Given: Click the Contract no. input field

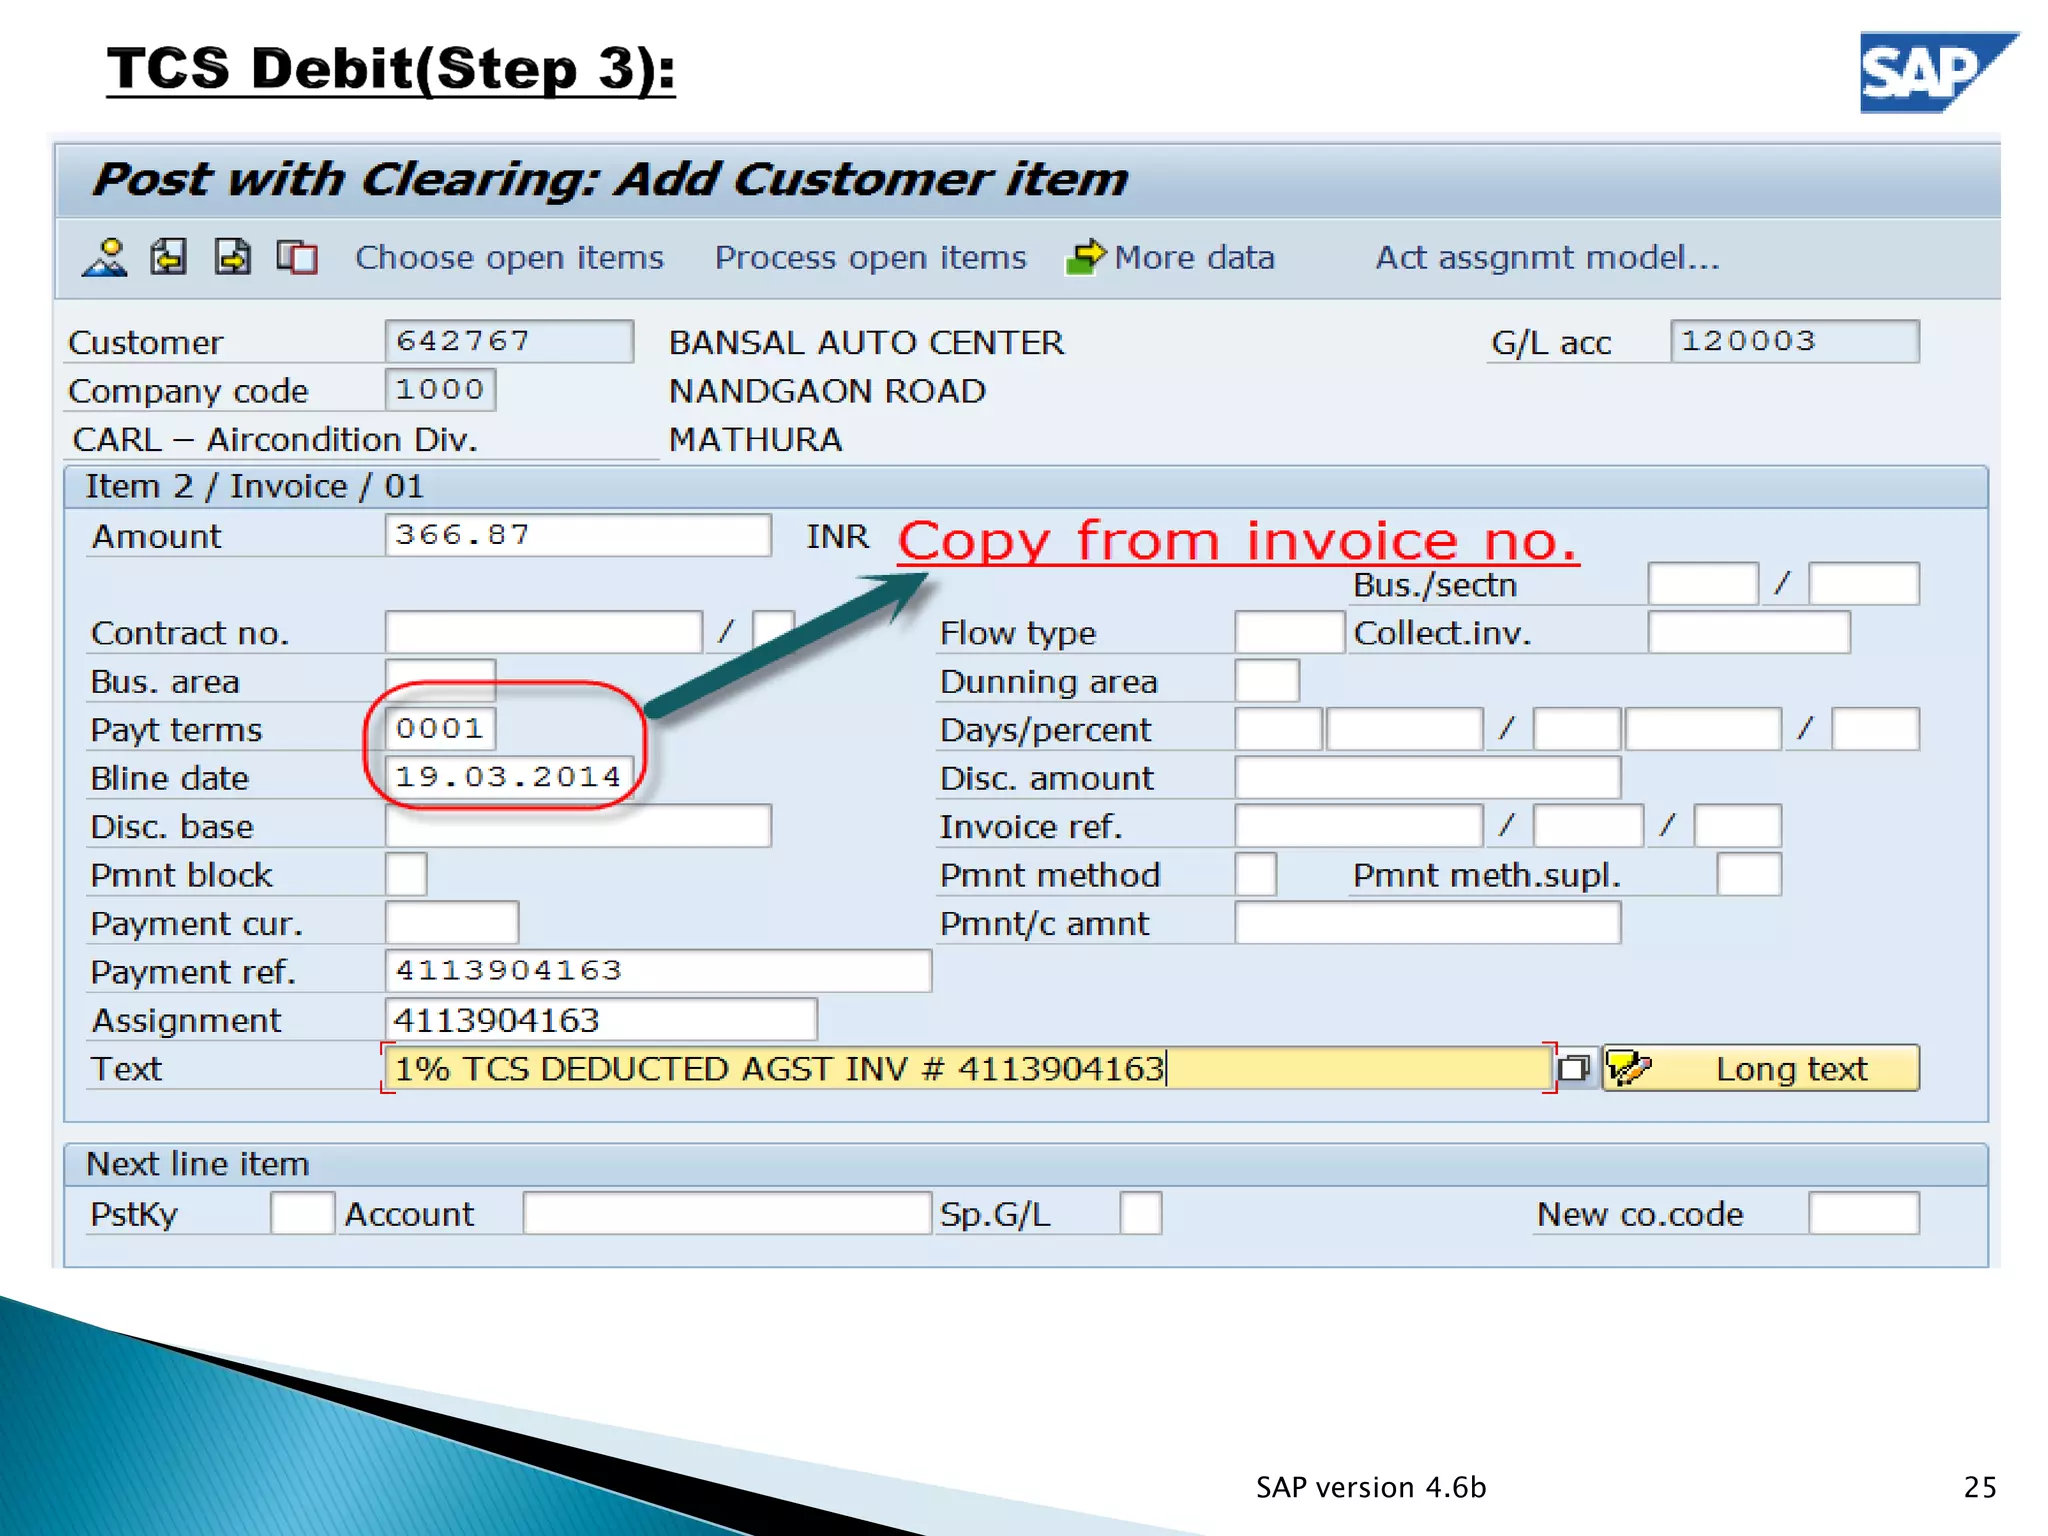Looking at the screenshot, I should click(x=544, y=632).
